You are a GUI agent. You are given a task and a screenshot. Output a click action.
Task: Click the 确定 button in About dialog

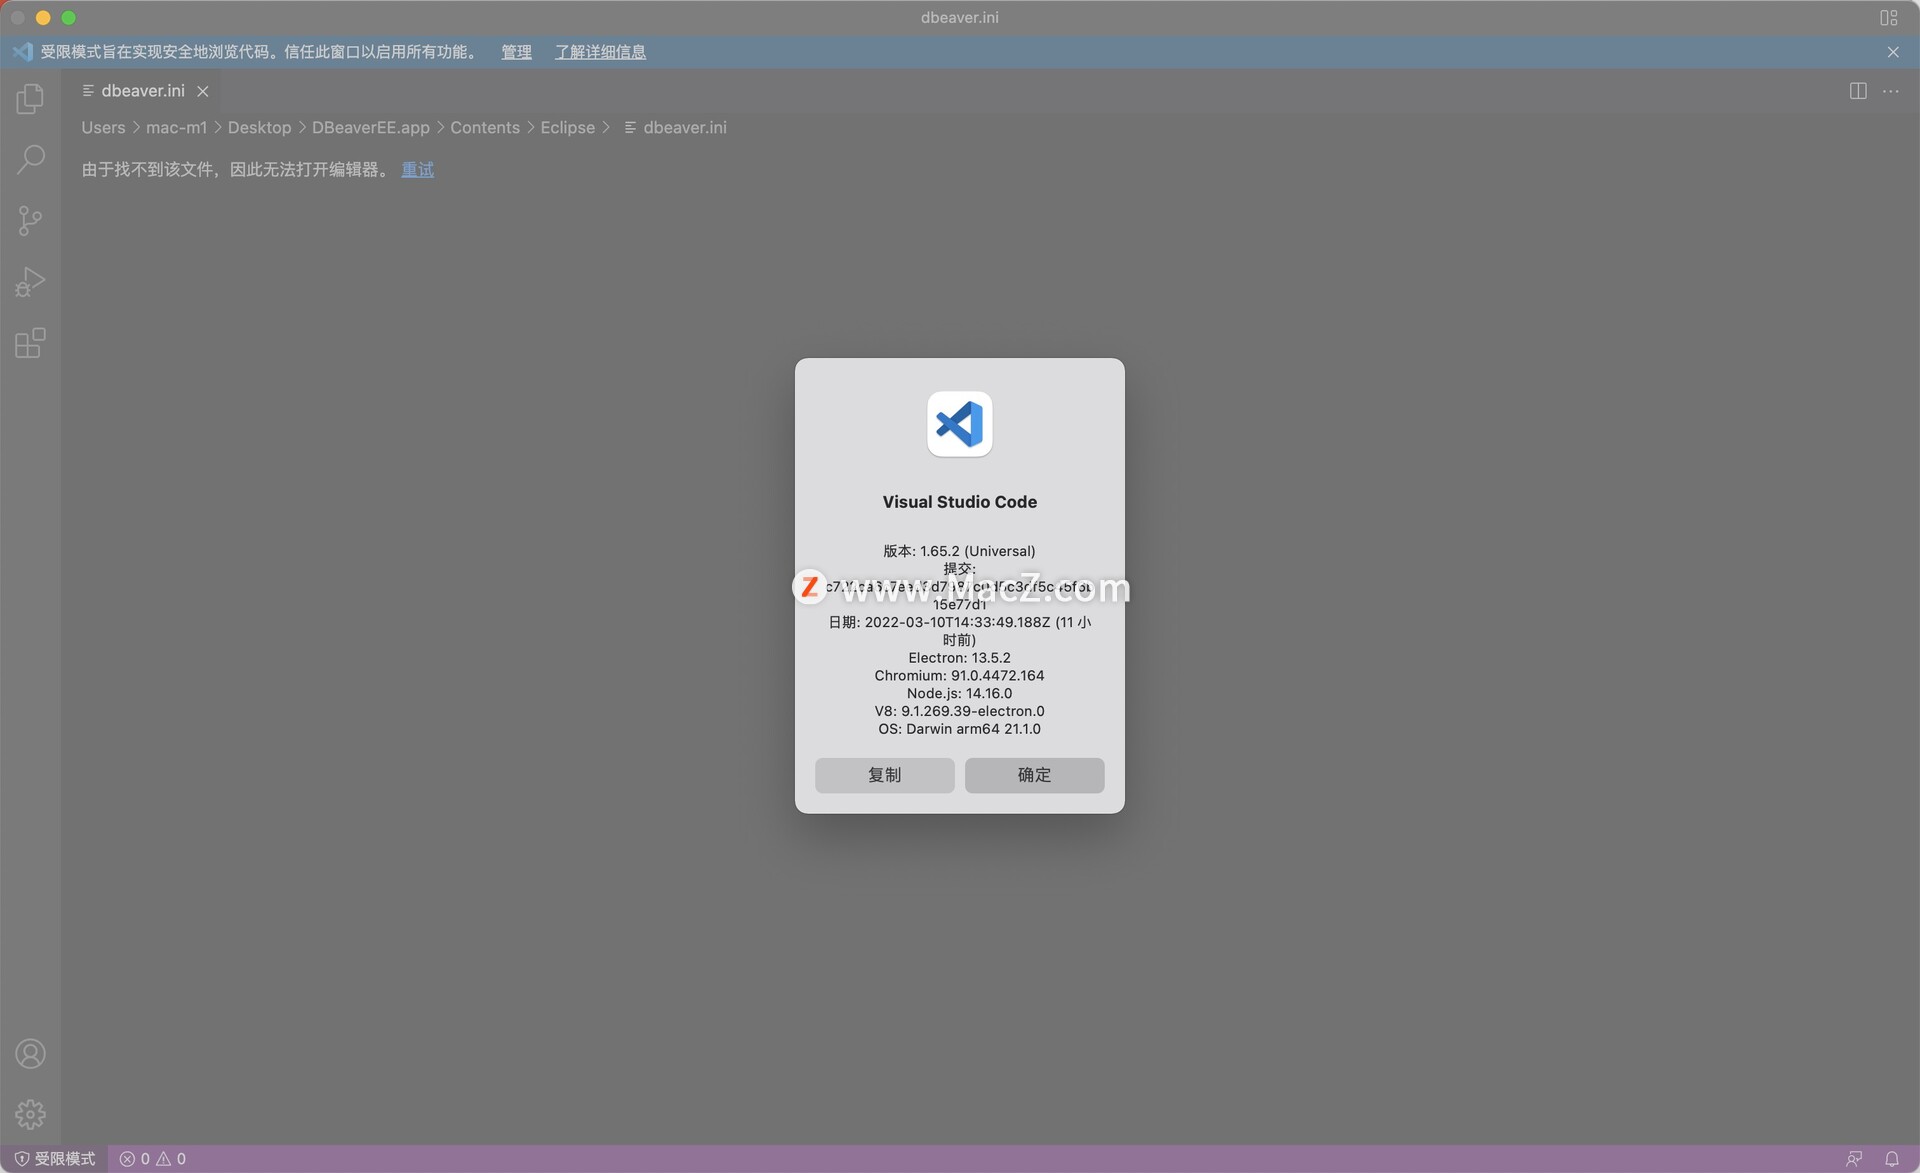(1034, 775)
